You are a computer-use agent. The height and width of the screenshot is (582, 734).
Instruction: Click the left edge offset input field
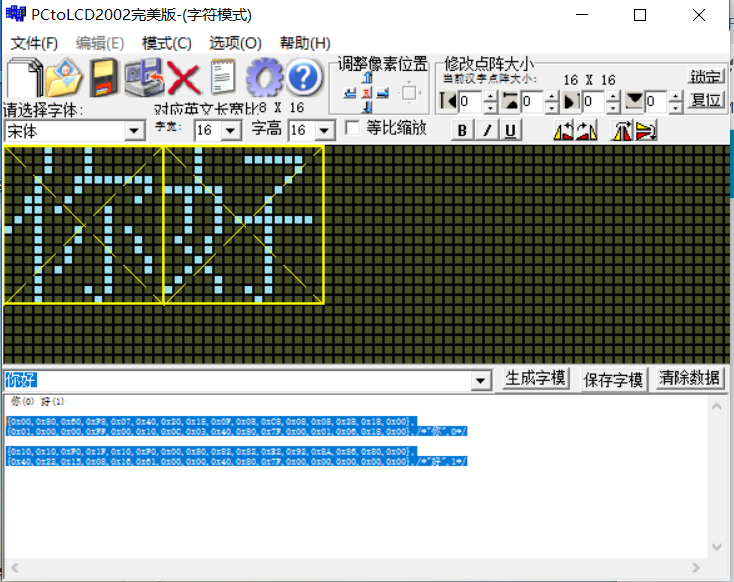(470, 101)
